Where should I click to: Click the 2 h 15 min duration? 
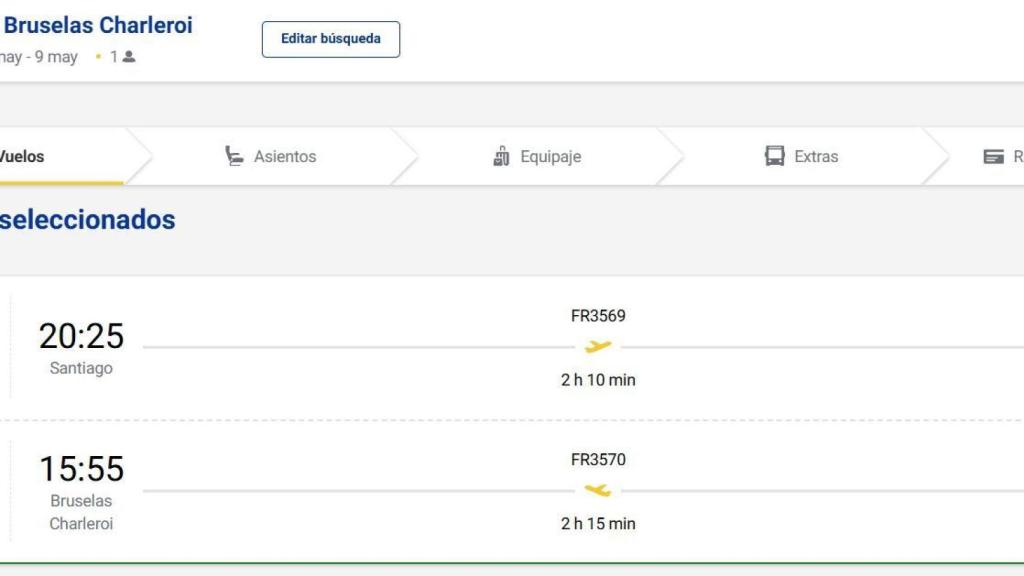pos(598,523)
